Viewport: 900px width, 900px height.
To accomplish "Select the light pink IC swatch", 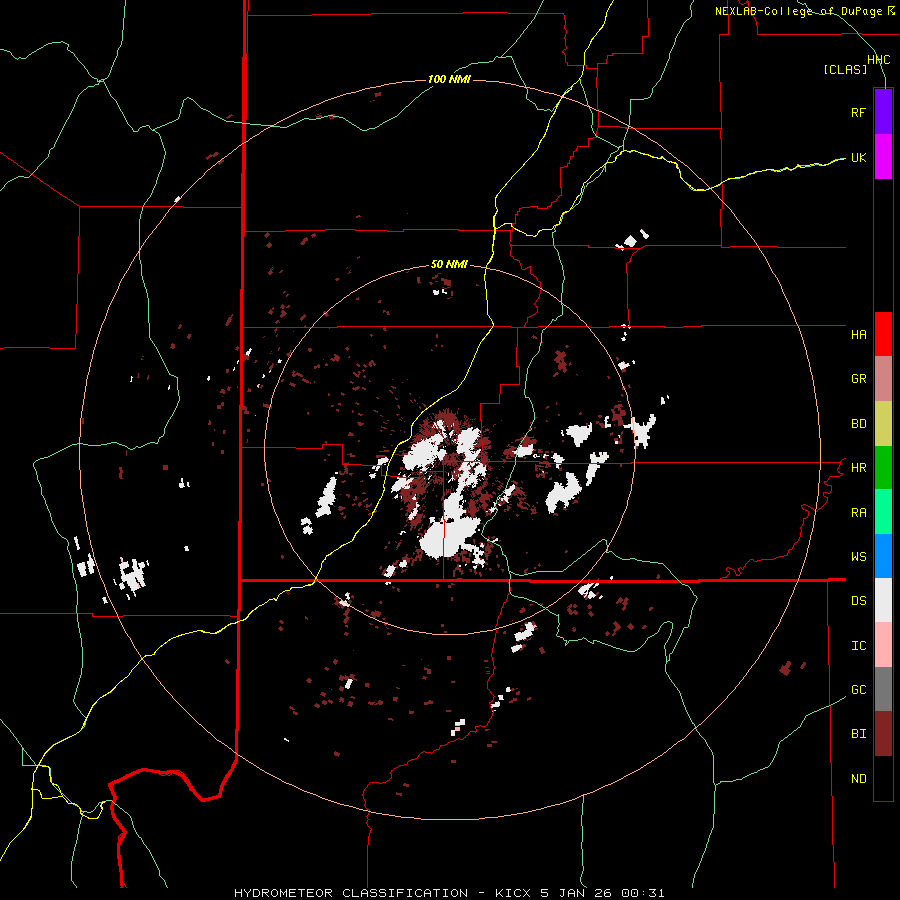I will tap(883, 645).
